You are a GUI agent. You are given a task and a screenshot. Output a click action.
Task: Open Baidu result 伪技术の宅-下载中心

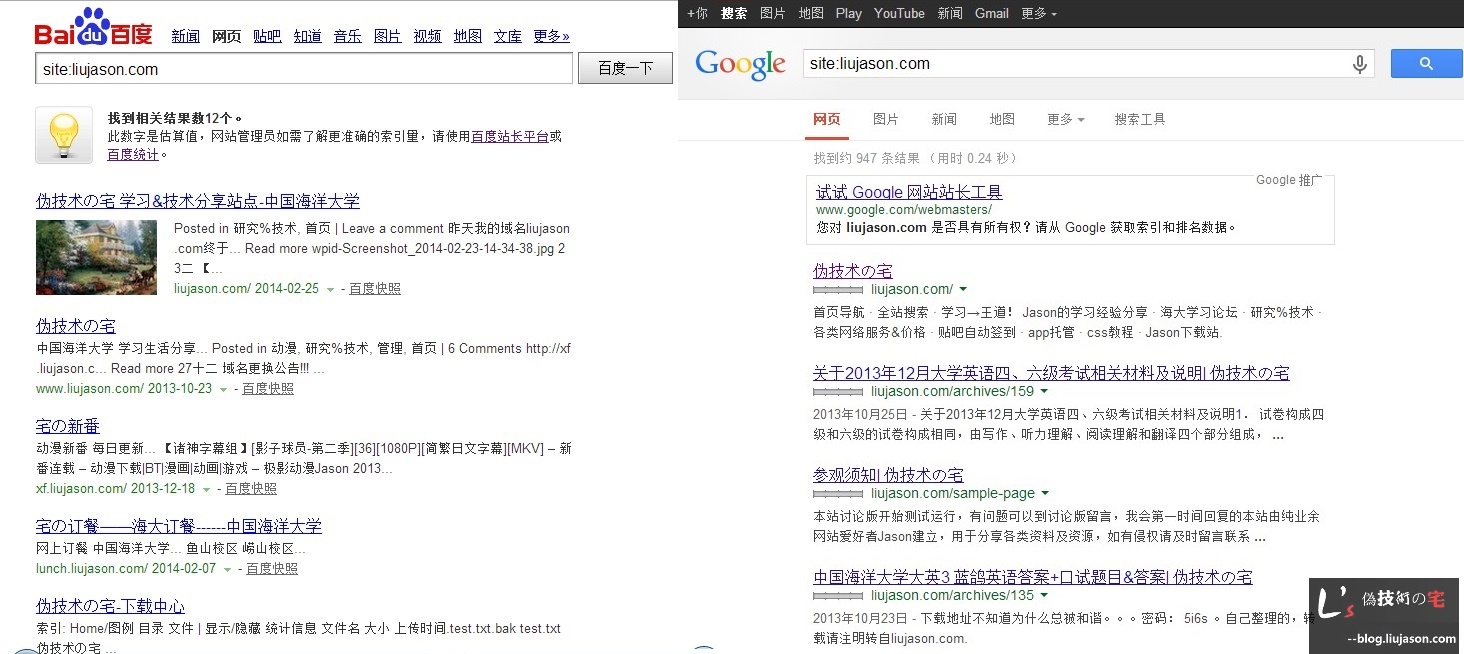coord(110,606)
